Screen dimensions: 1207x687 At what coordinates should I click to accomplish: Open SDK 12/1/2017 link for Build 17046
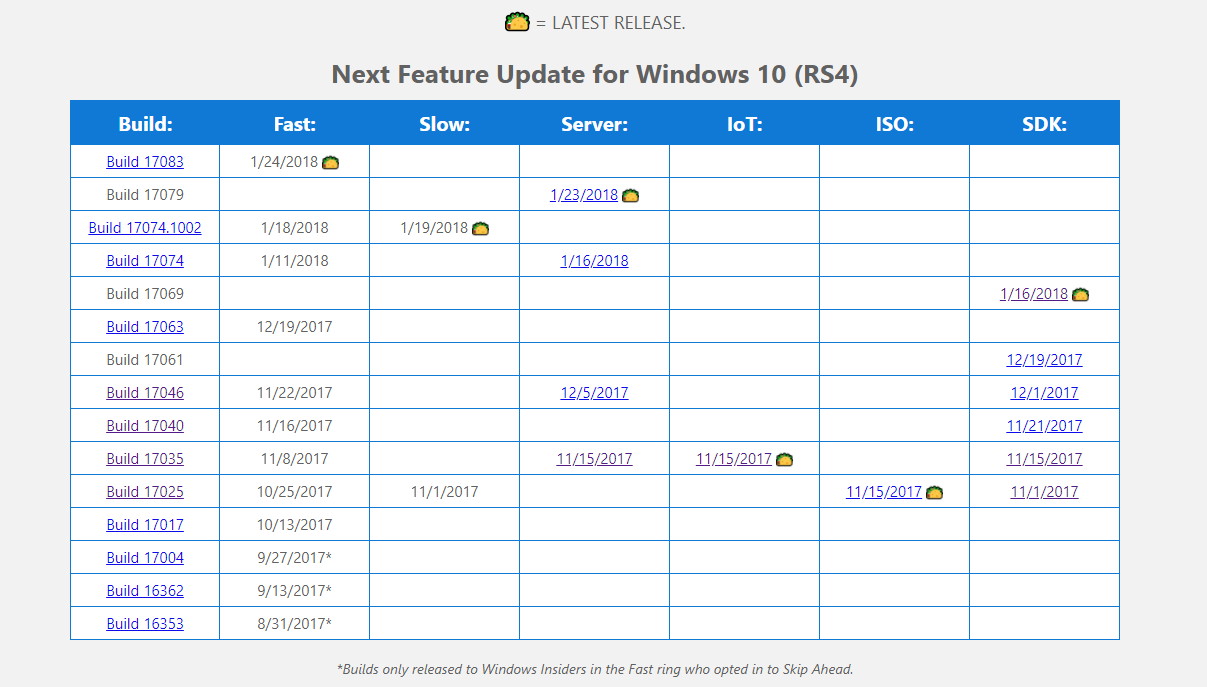(x=1044, y=393)
